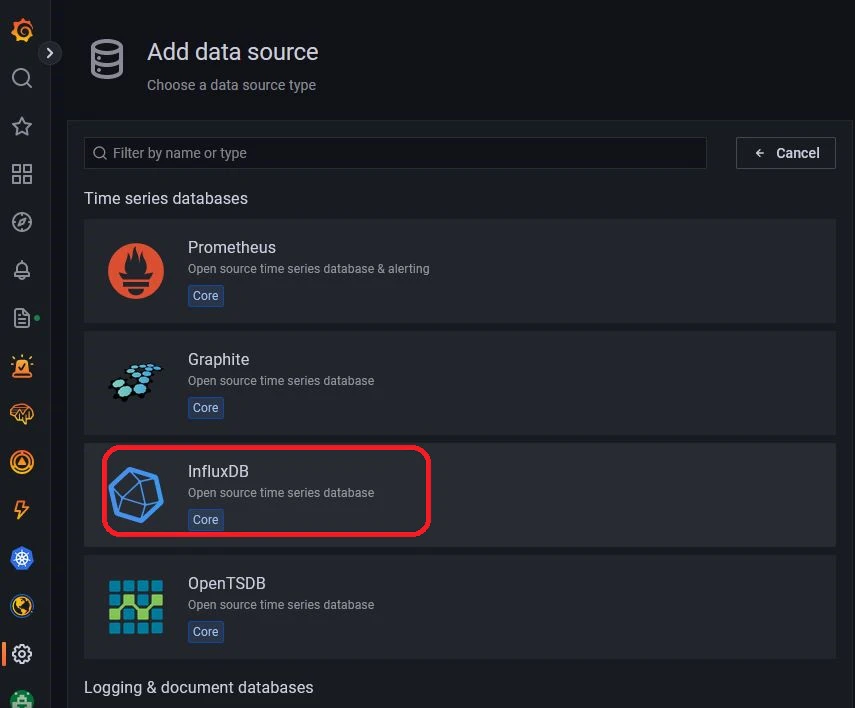Open the globe synthetic monitoring icon

point(22,606)
